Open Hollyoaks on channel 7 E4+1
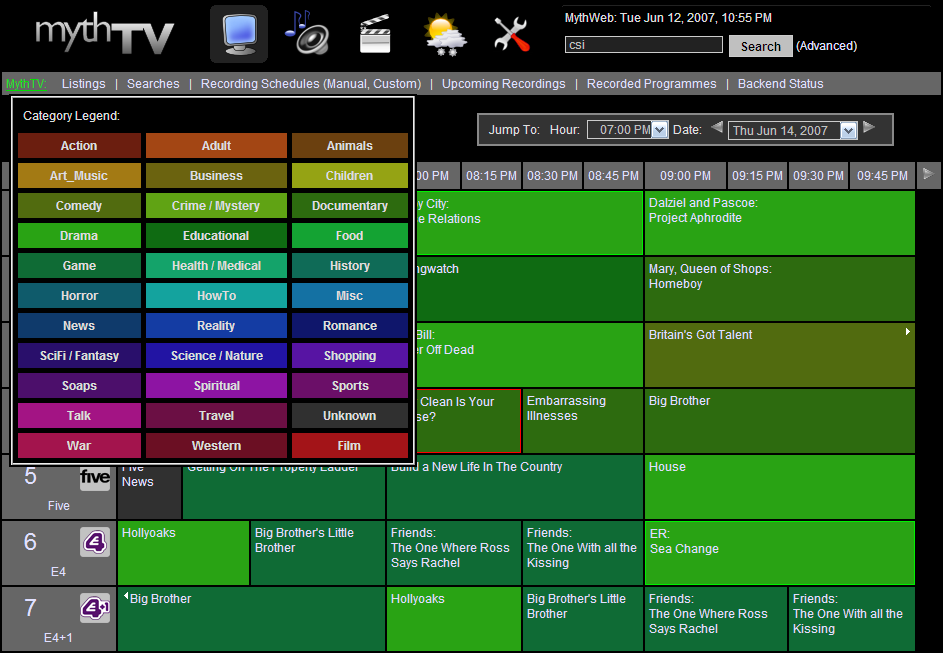This screenshot has height=653, width=943. pos(454,619)
